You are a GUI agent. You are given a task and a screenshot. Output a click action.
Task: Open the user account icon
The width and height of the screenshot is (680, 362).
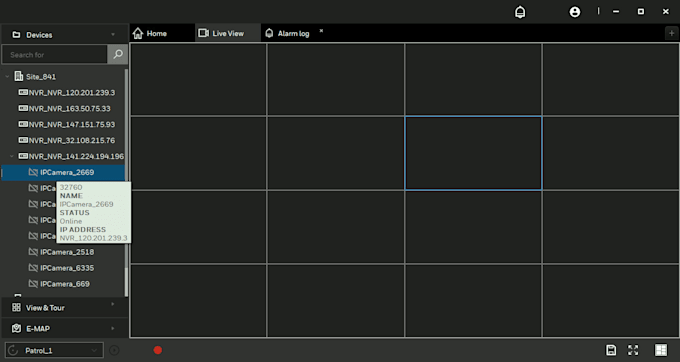(575, 12)
